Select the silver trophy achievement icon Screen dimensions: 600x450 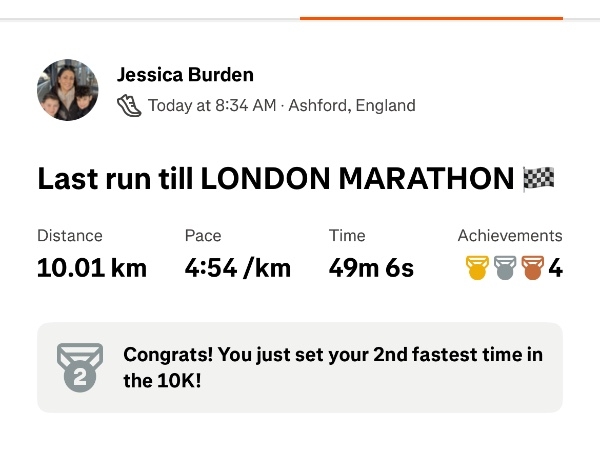(505, 268)
